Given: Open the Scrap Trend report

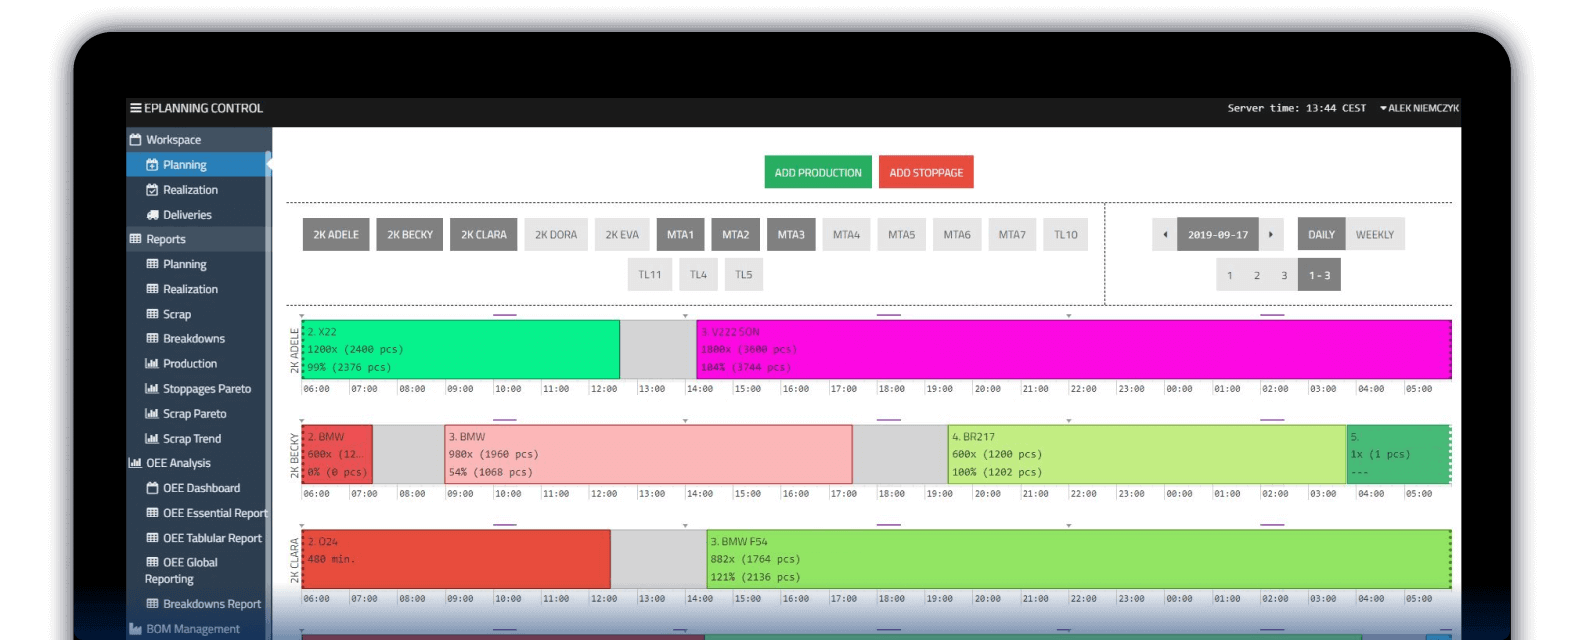Looking at the screenshot, I should pyautogui.click(x=192, y=439).
